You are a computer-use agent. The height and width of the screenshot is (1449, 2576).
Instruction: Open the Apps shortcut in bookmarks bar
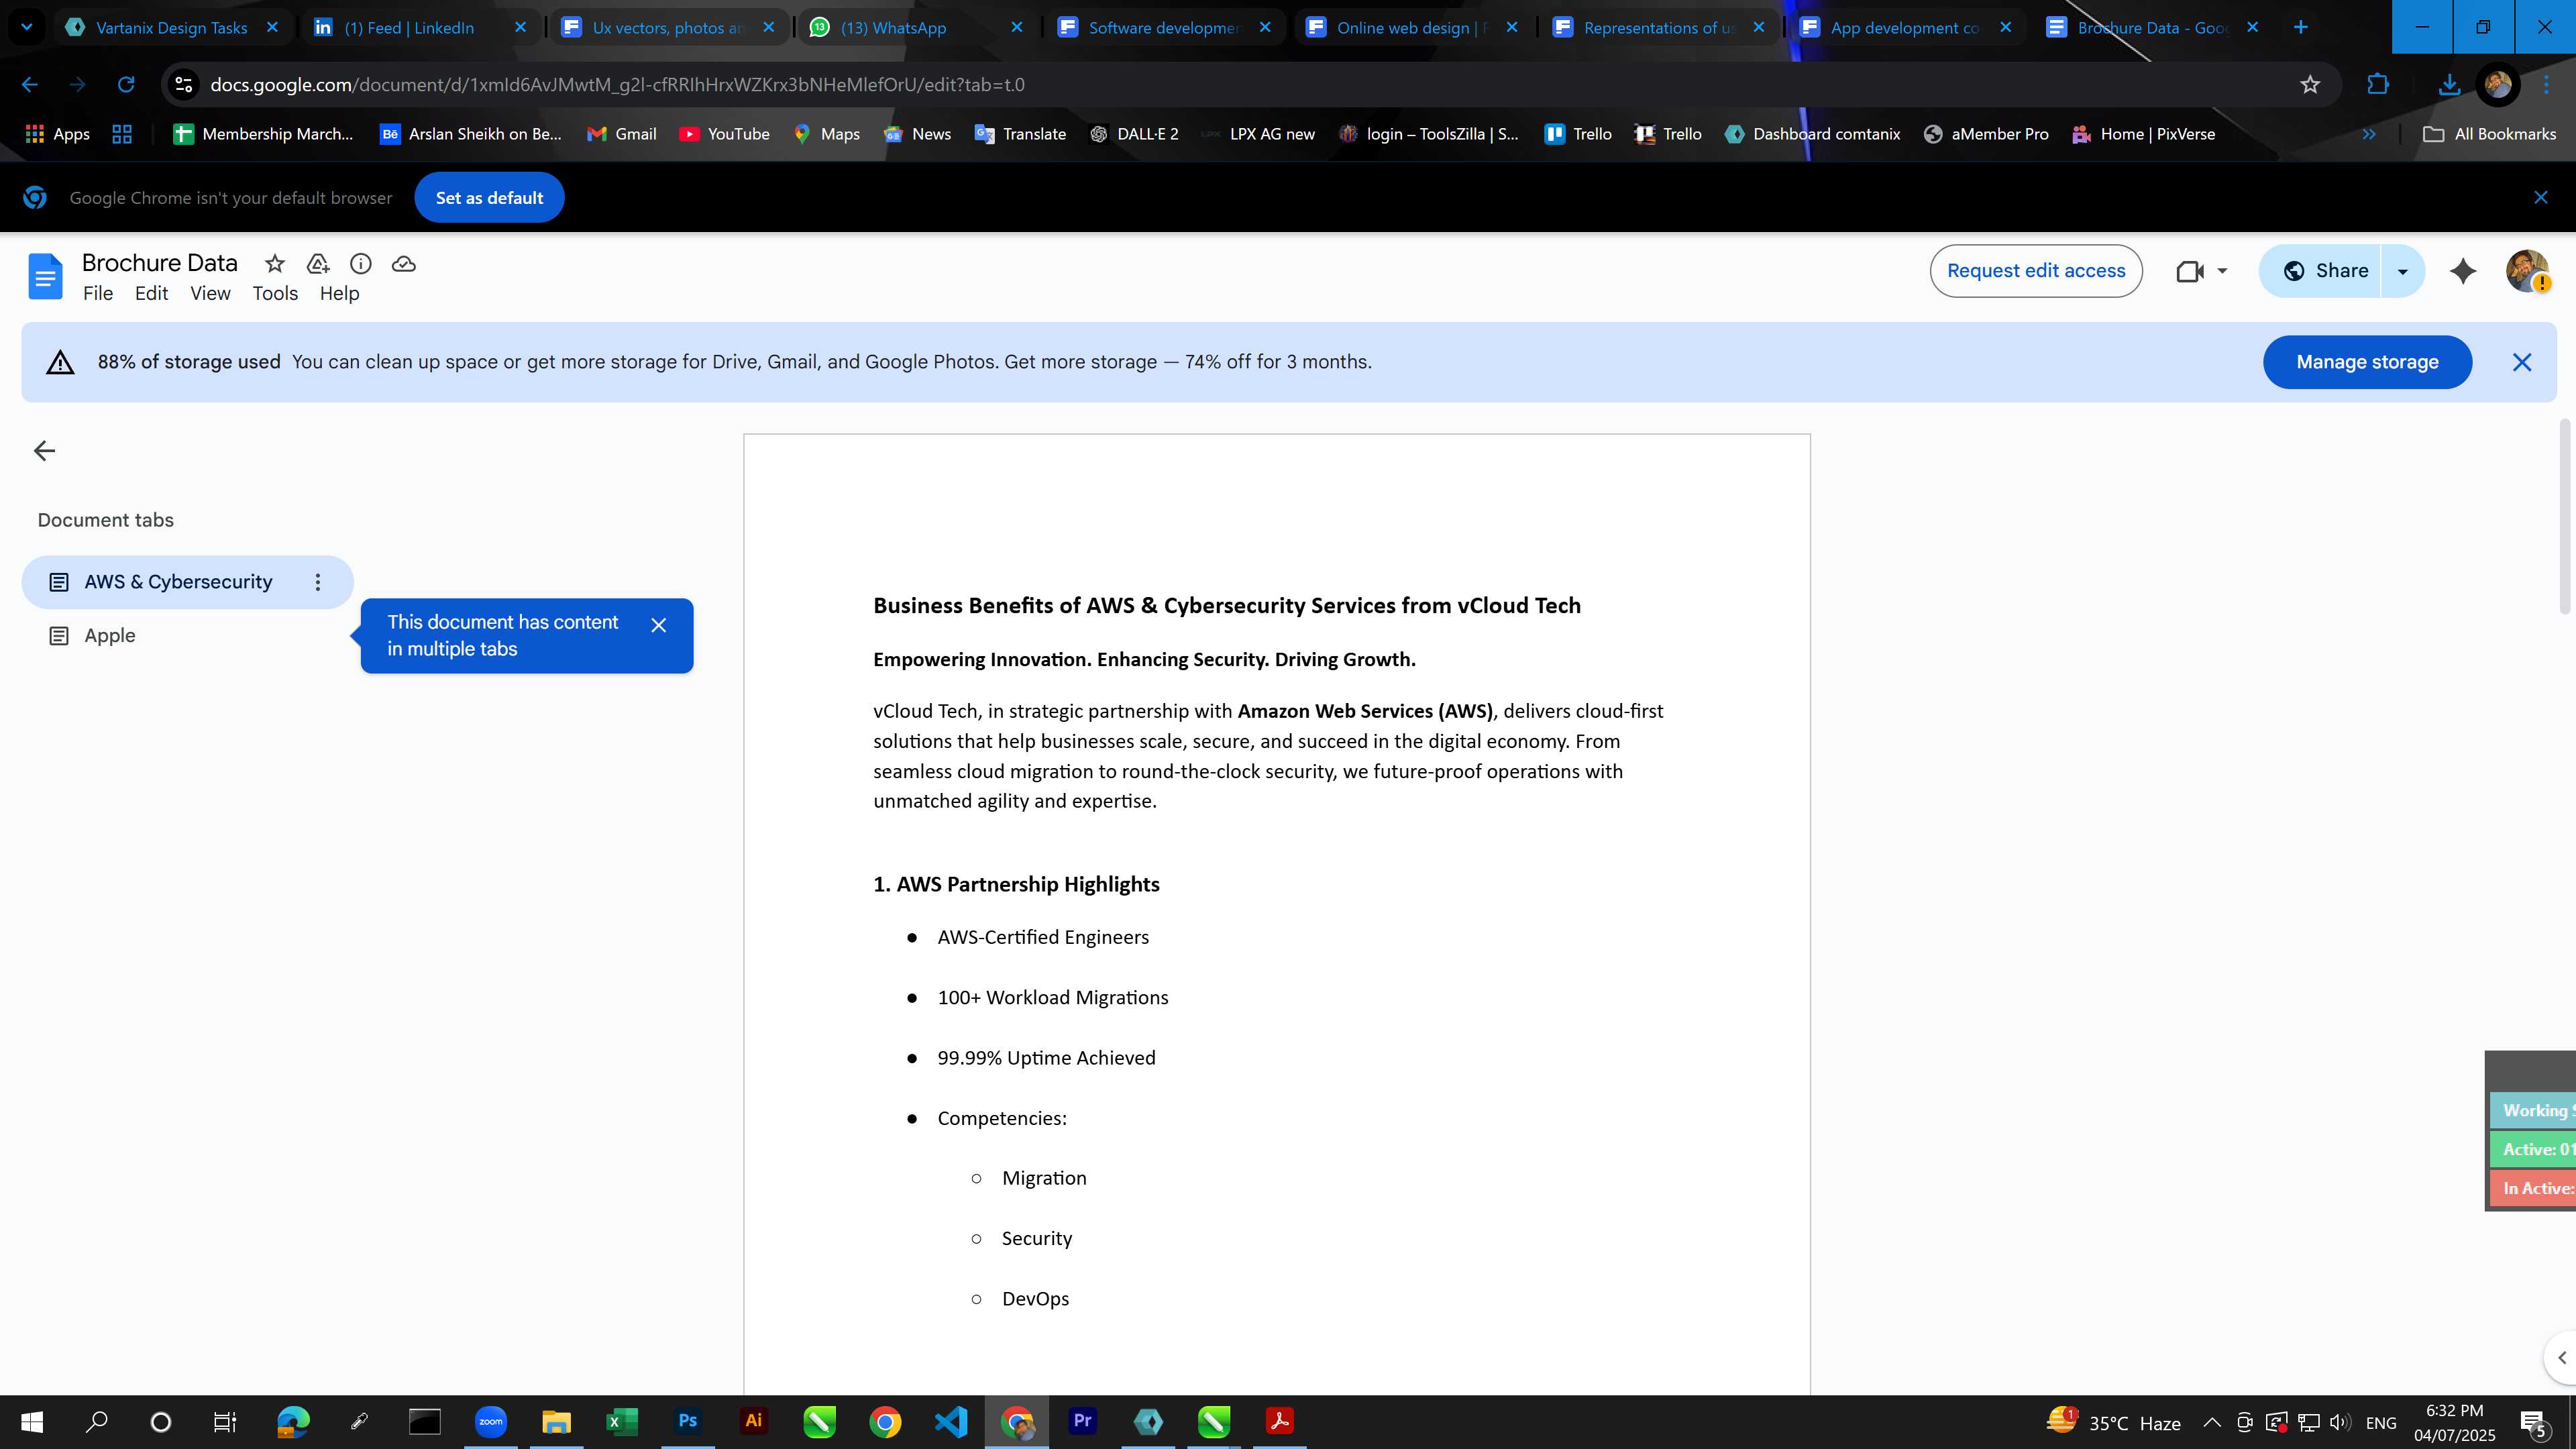57,134
